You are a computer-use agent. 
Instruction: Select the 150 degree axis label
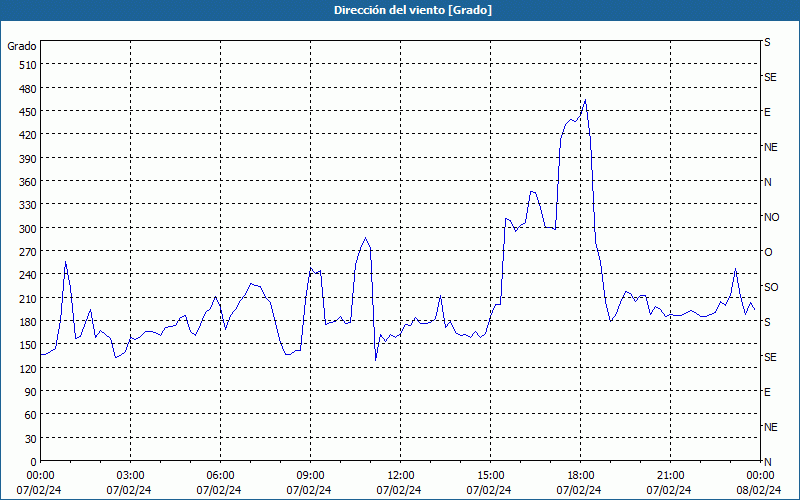pyautogui.click(x=29, y=345)
